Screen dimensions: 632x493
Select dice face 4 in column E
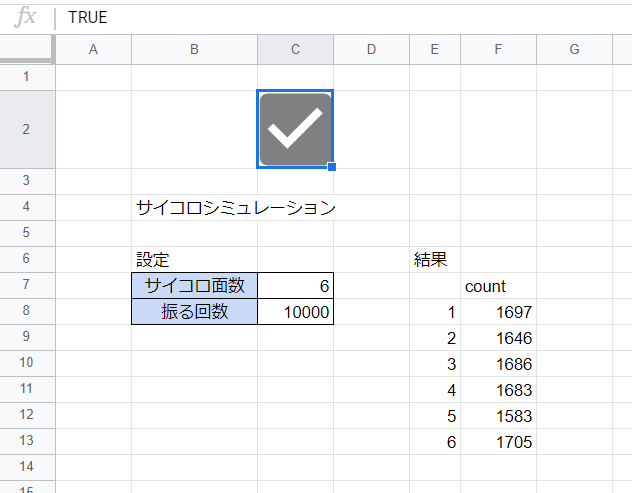435,389
